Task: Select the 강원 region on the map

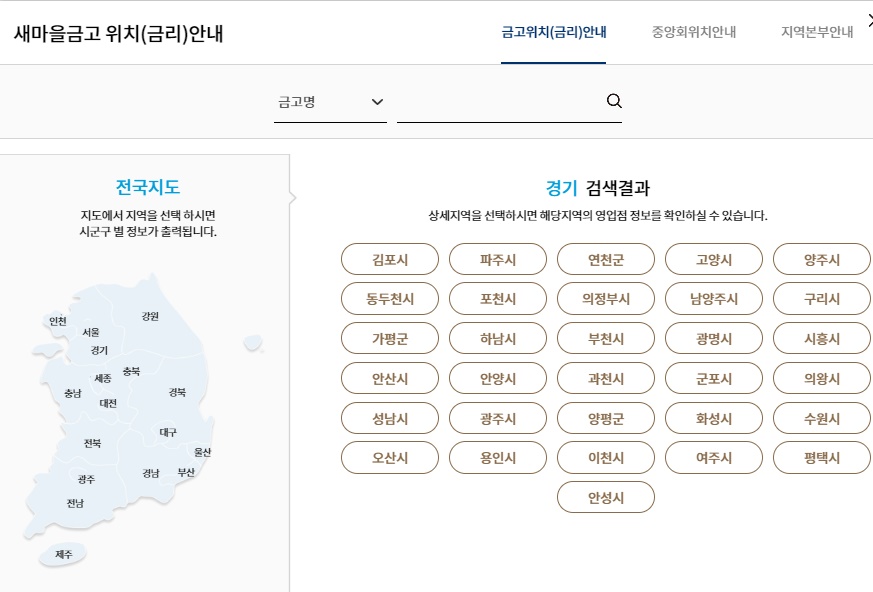Action: click(x=152, y=316)
